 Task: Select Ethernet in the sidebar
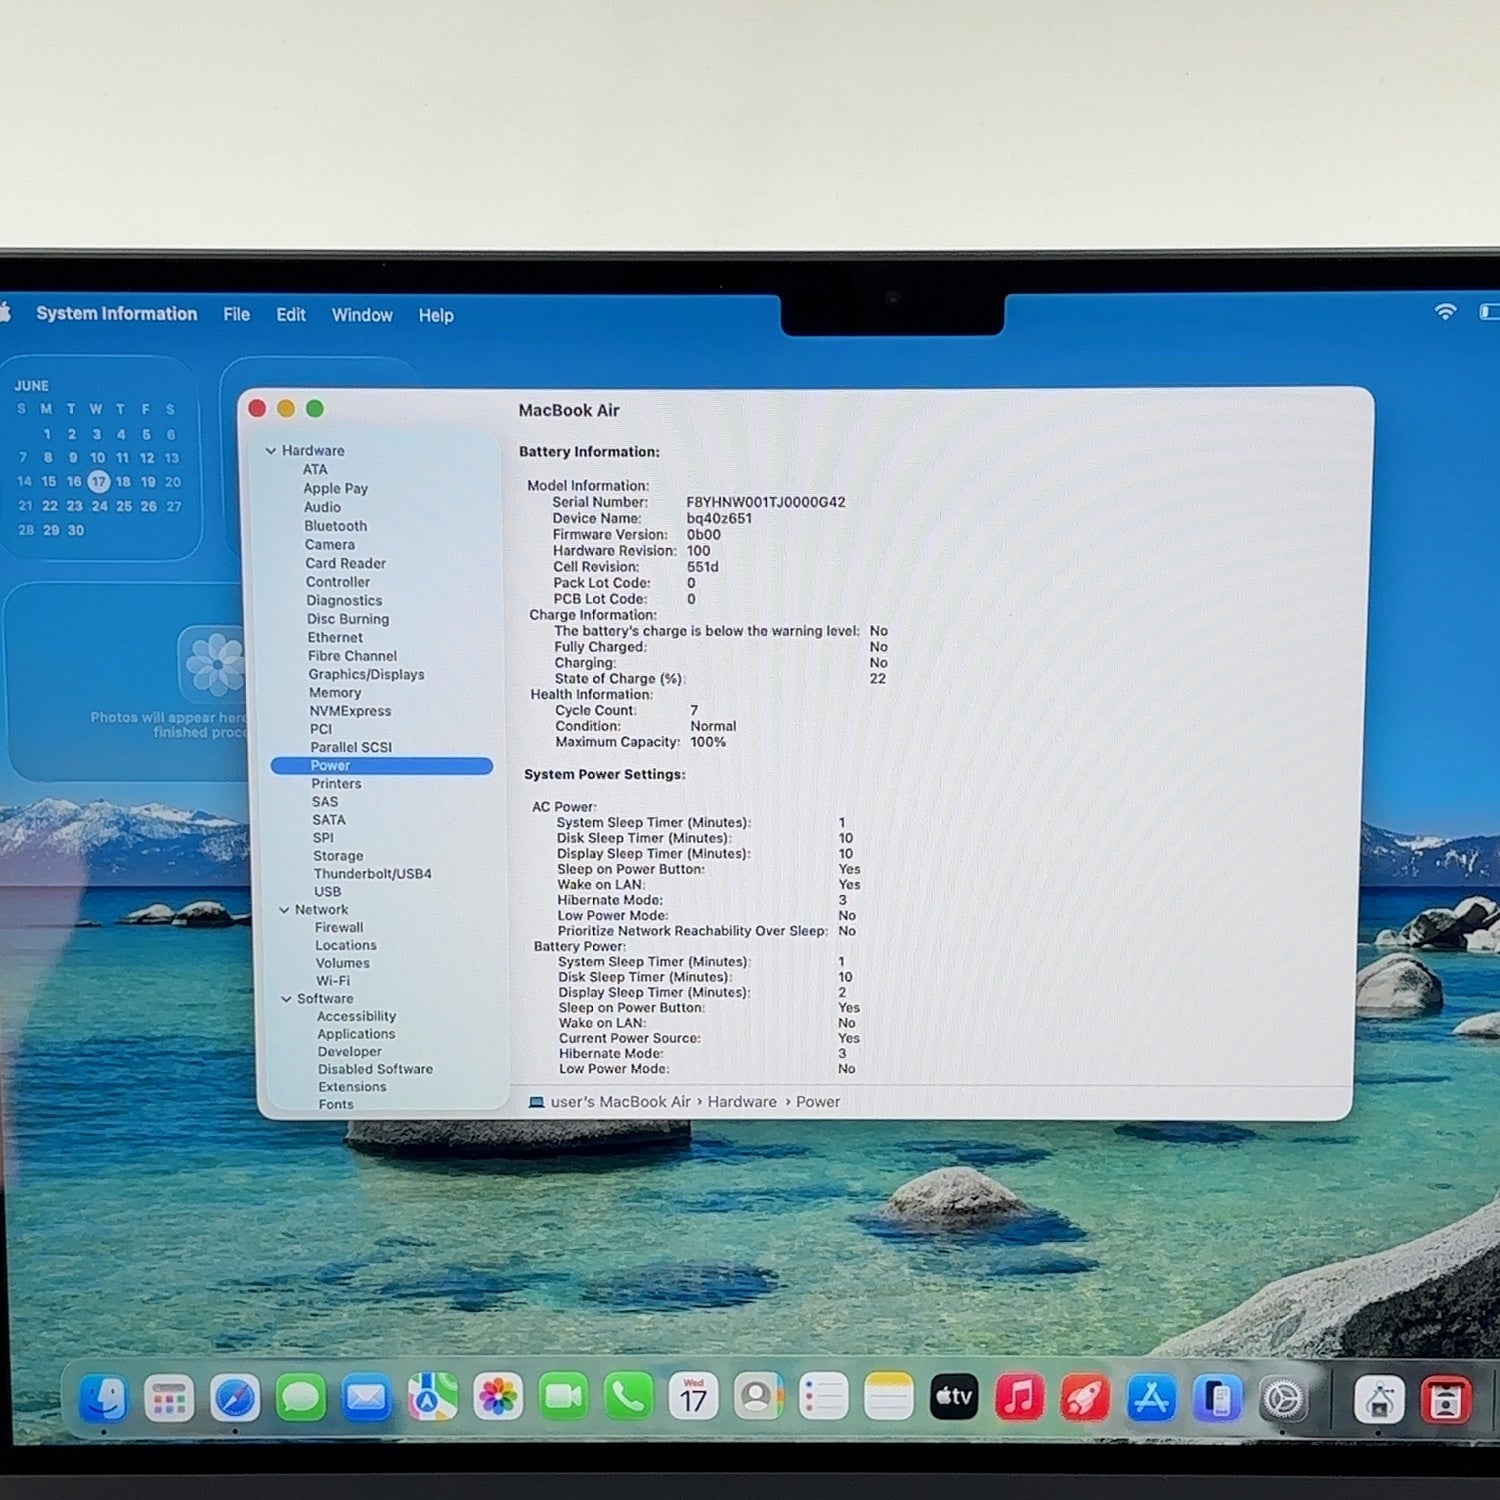335,638
